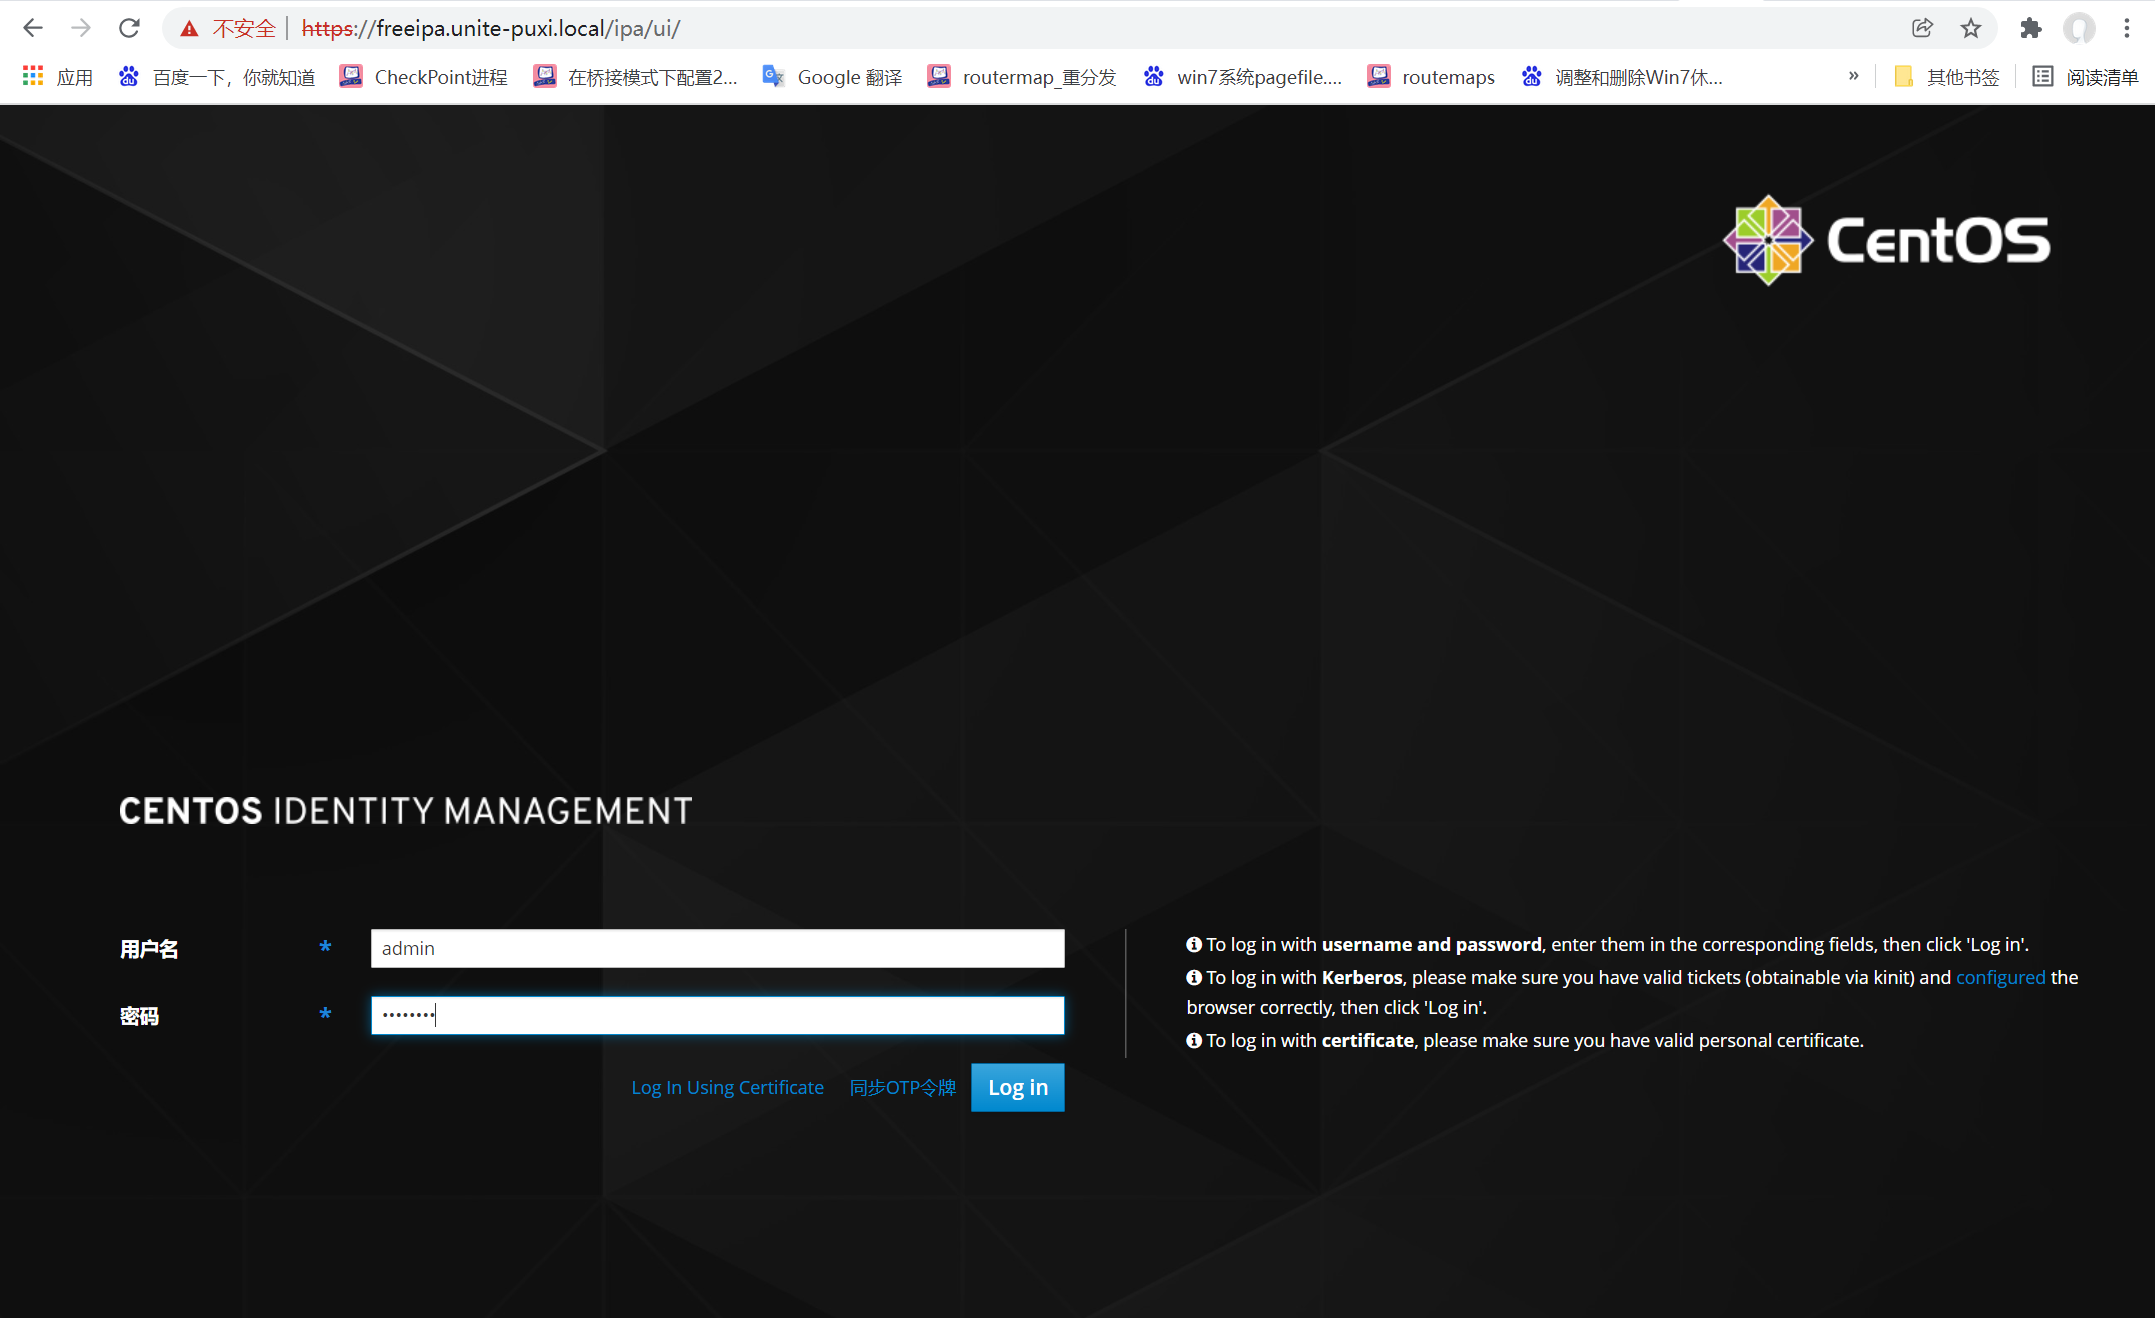Bookmark this page with the star icon

(1971, 28)
